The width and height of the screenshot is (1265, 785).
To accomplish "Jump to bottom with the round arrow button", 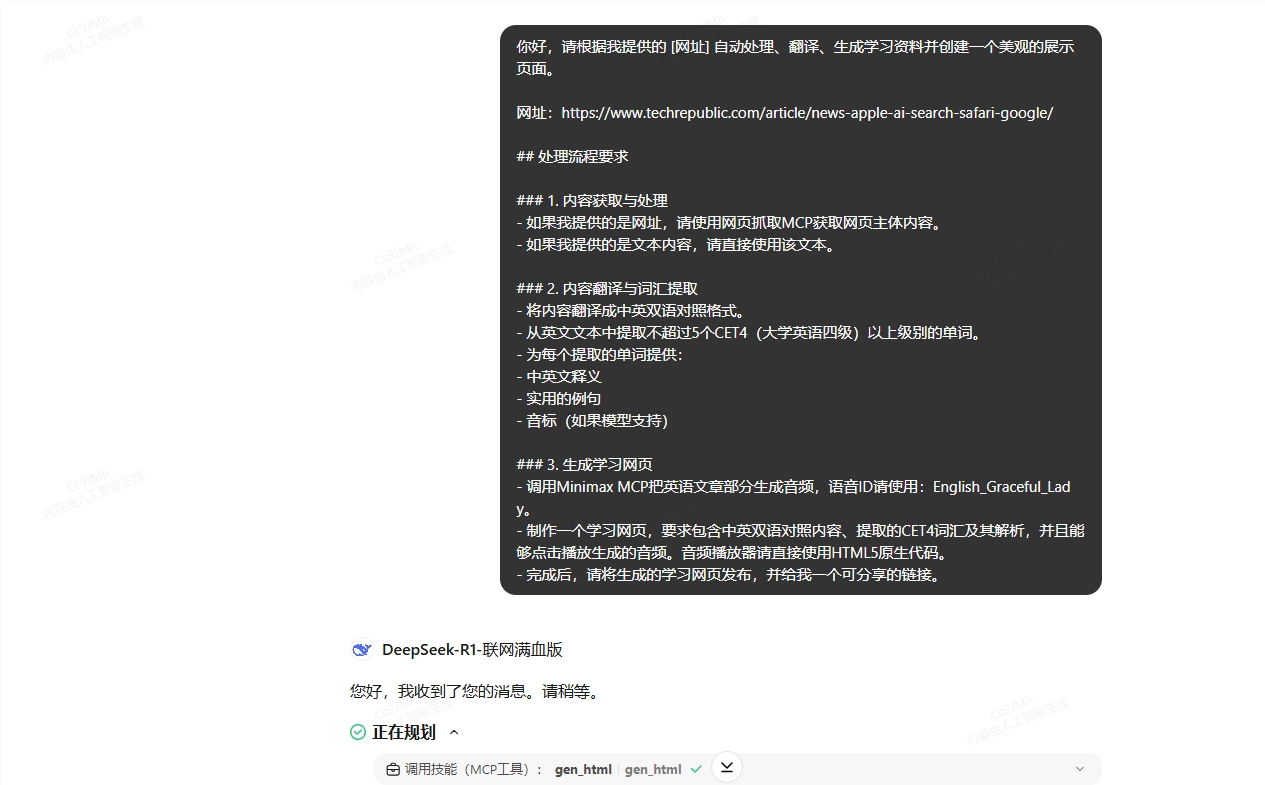I will tap(727, 767).
